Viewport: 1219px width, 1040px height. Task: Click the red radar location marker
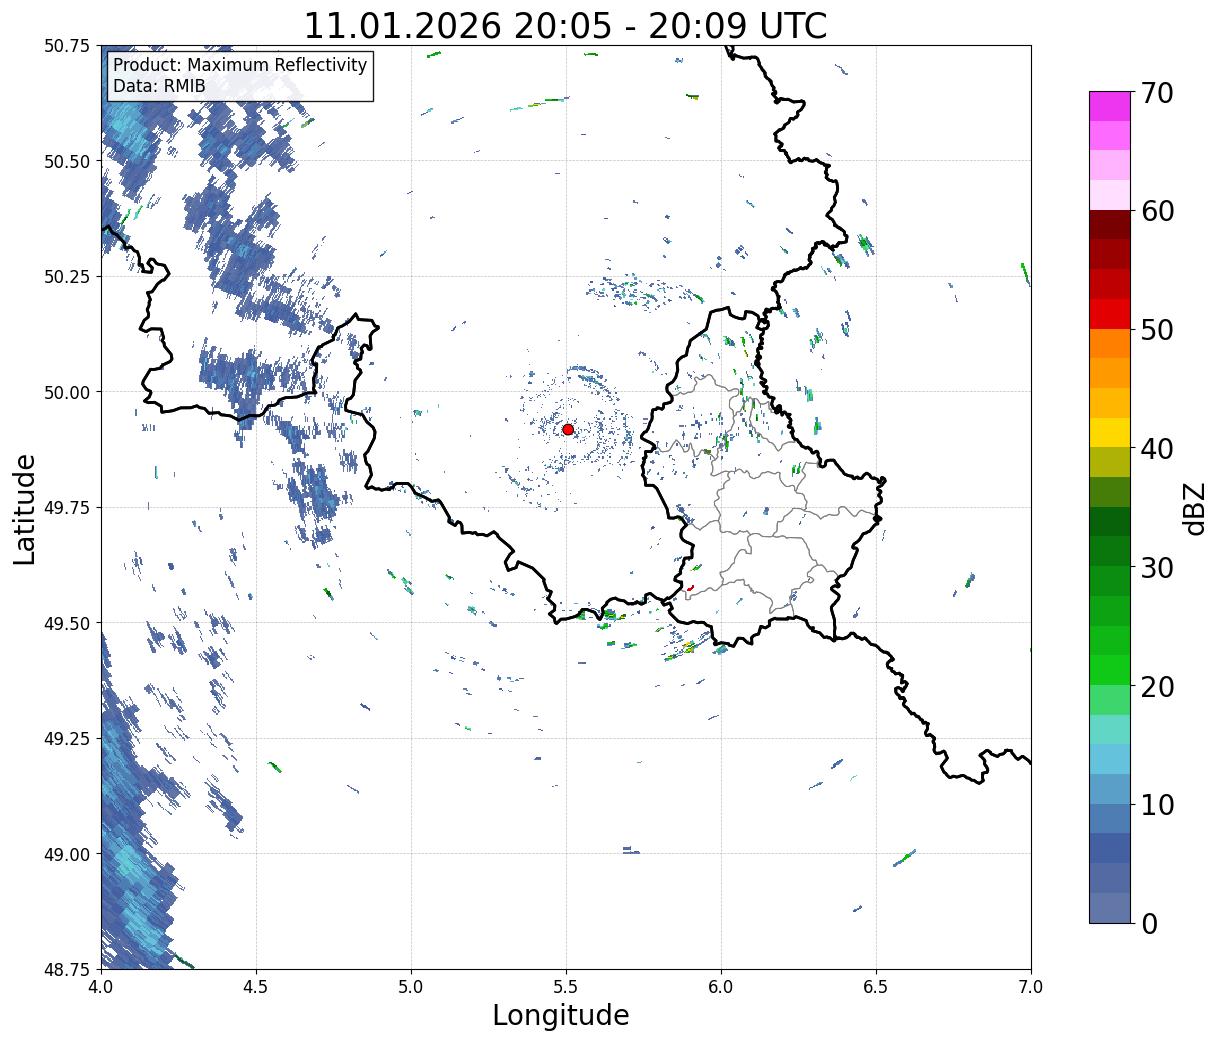[x=568, y=429]
